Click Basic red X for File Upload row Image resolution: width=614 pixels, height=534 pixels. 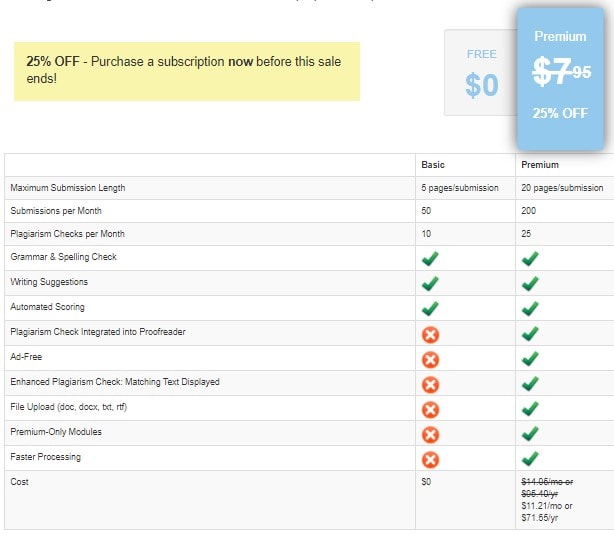[431, 408]
